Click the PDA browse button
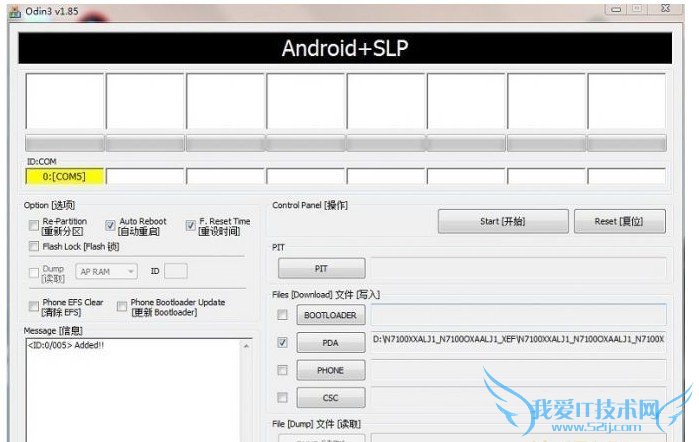The width and height of the screenshot is (699, 442). click(x=330, y=343)
